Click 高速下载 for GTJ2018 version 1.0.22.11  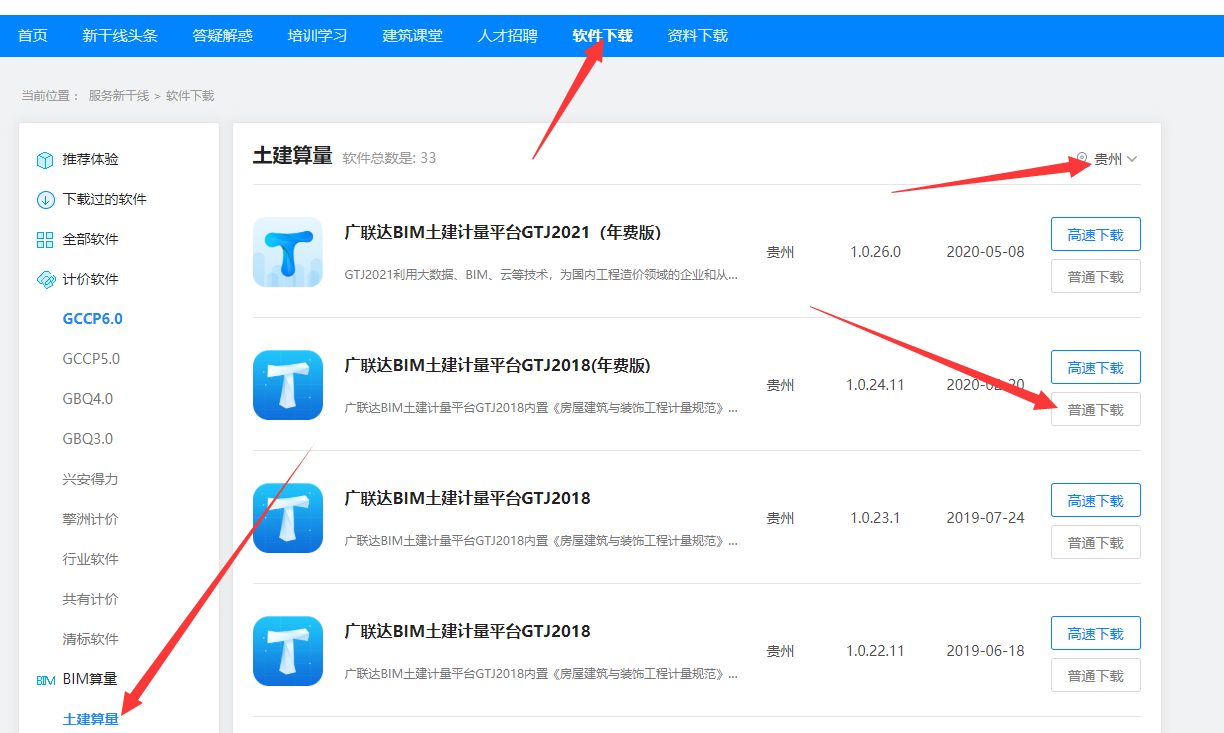pos(1096,634)
